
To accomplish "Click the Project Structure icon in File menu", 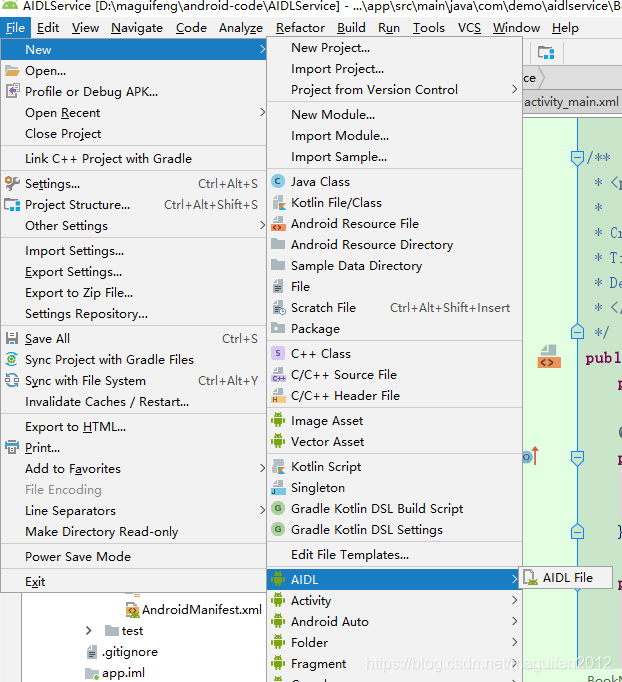I will click(12, 204).
